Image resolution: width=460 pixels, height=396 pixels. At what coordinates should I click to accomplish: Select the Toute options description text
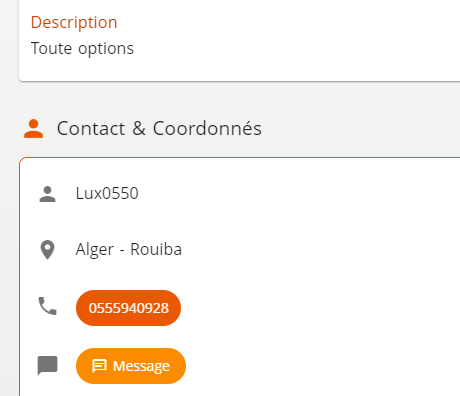pos(82,49)
